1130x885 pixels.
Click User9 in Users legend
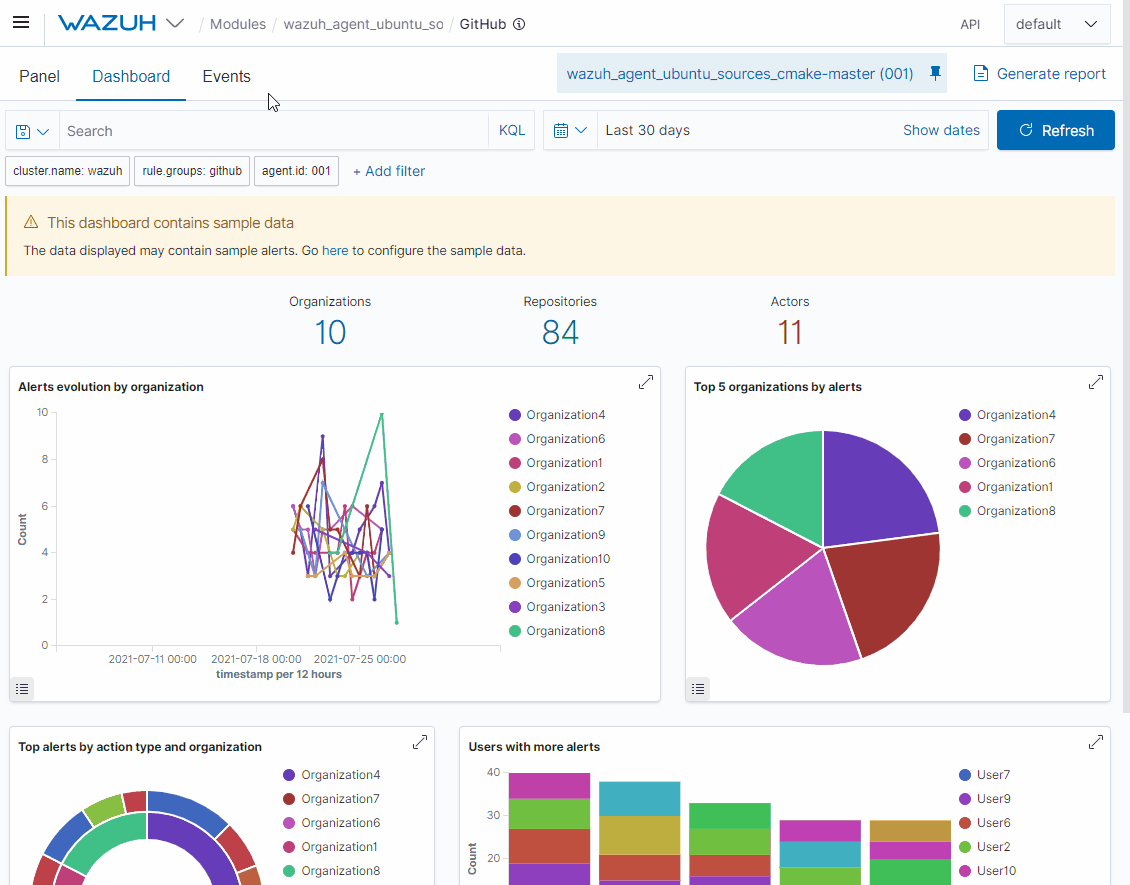985,799
